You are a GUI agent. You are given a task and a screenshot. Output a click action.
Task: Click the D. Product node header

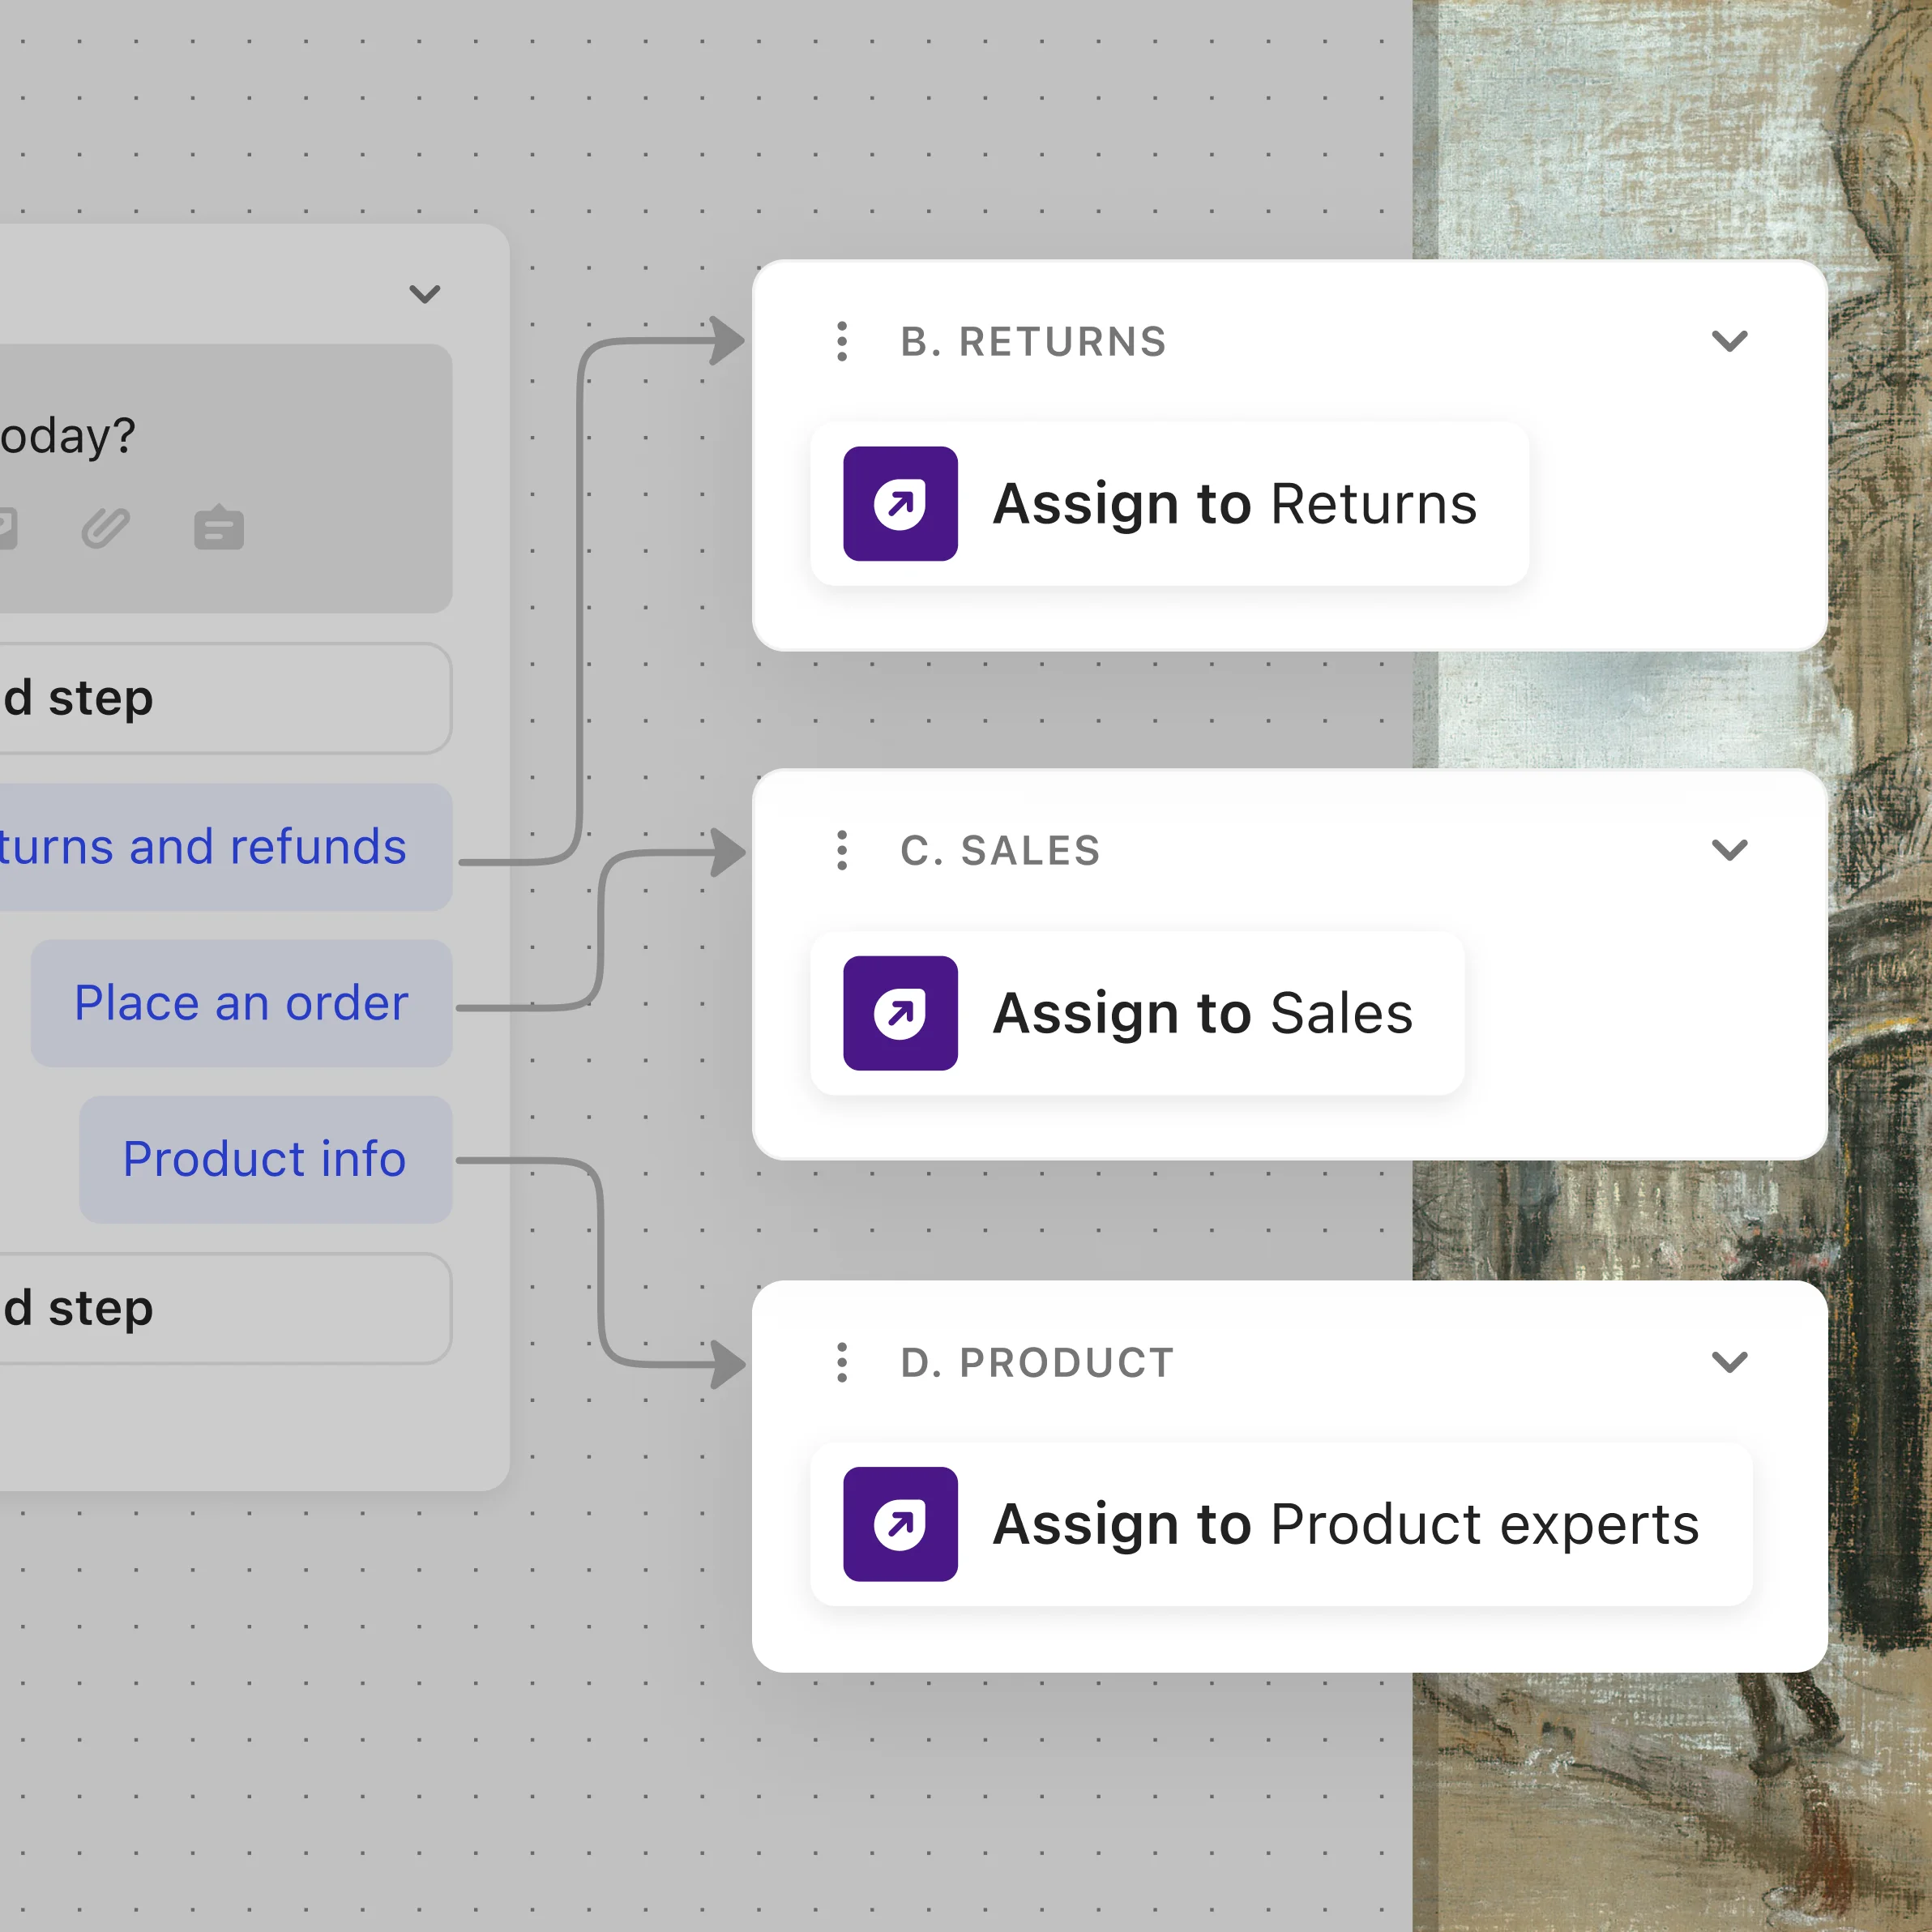[x=1035, y=1361]
